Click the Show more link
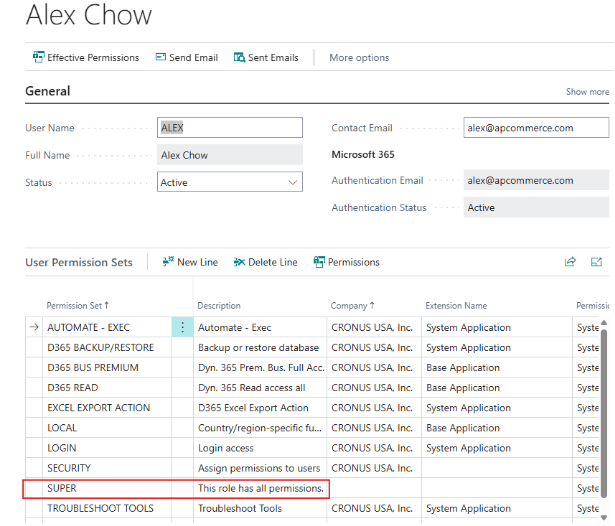Image resolution: width=615 pixels, height=526 pixels. click(x=587, y=92)
